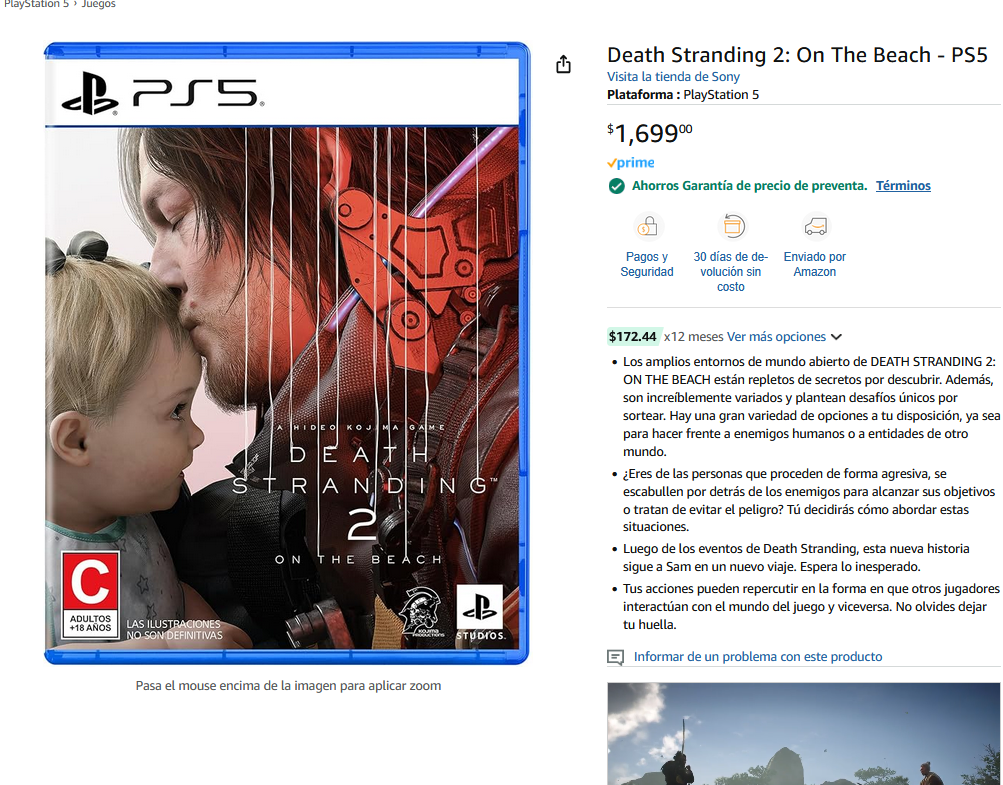Image resolution: width=1003 pixels, height=785 pixels.
Task: Expand the Ver más opciones chevron
Action: (x=836, y=337)
